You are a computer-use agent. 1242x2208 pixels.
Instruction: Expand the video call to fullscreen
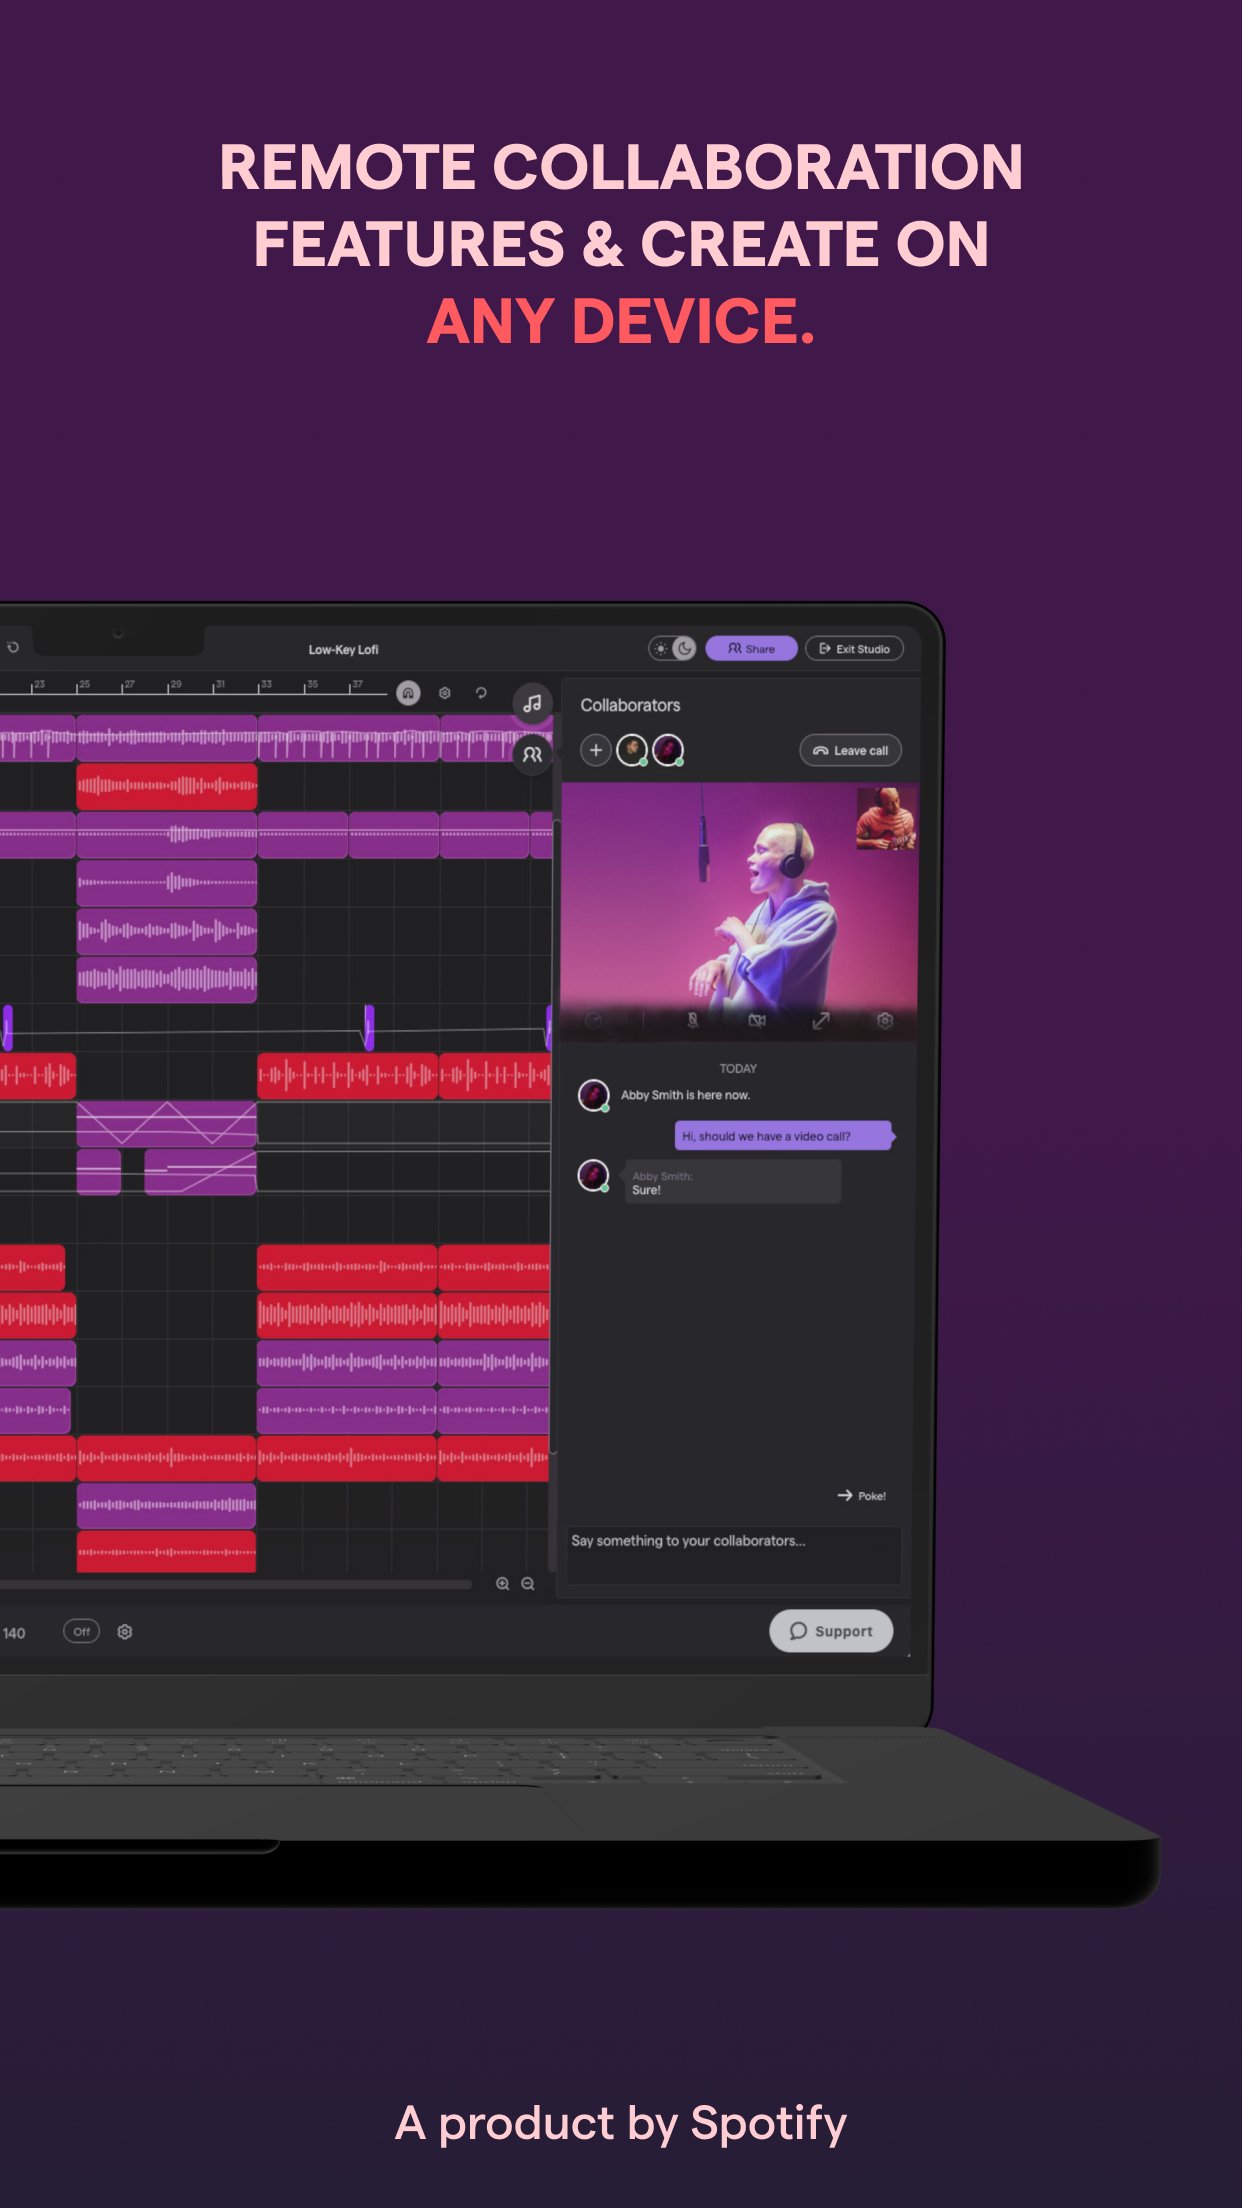pos(821,1021)
